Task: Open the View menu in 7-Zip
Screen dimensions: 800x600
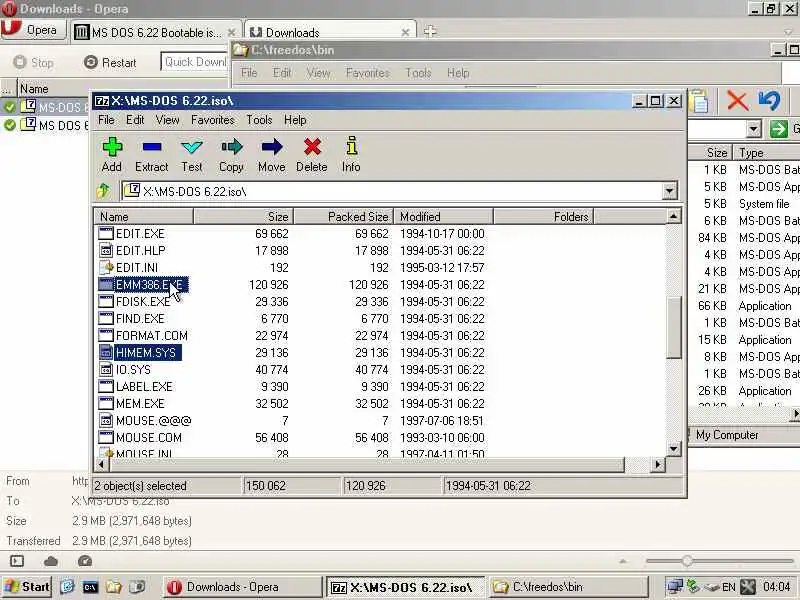Action: [167, 120]
